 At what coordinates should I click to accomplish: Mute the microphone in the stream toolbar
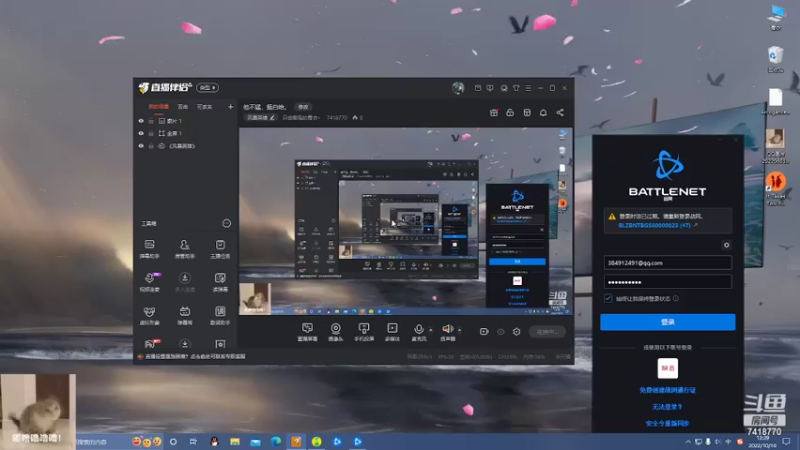418,332
